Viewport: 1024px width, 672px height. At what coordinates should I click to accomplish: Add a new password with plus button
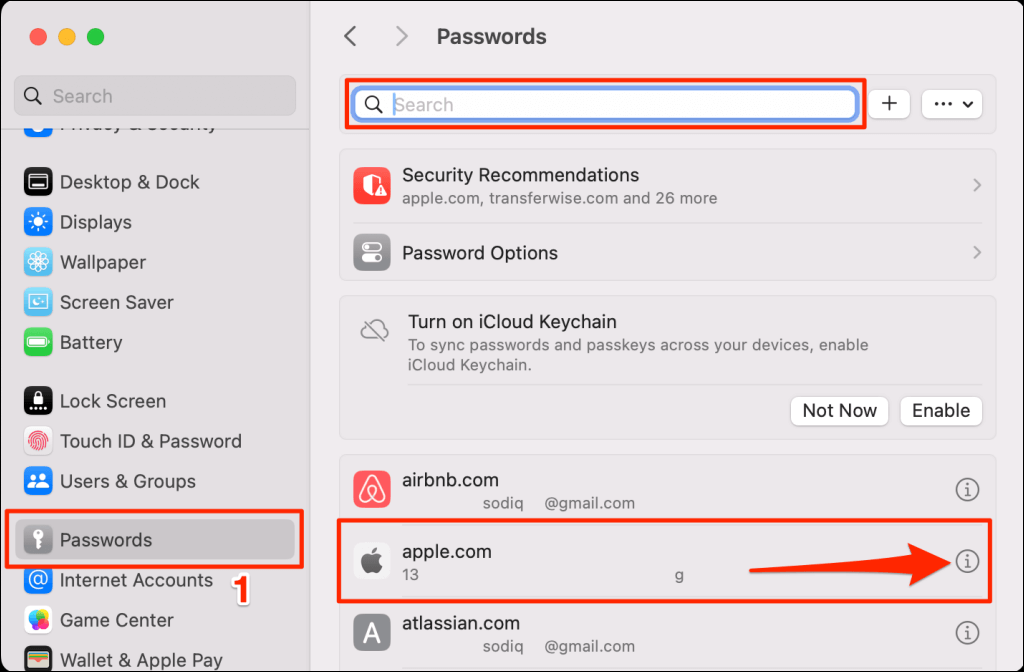click(889, 104)
